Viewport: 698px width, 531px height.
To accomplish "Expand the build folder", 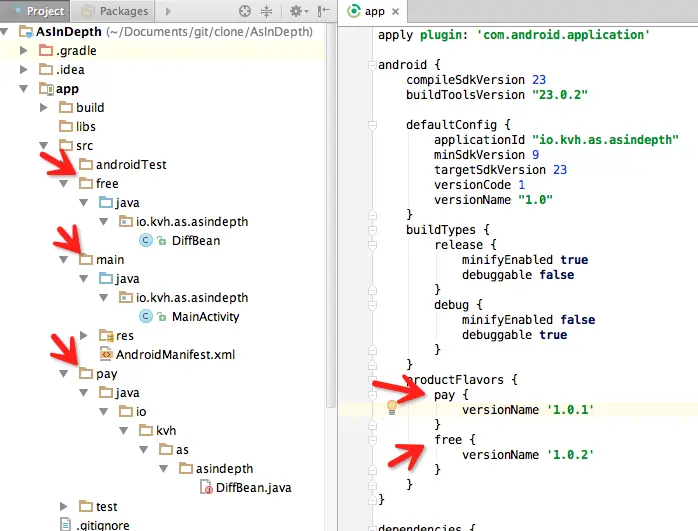I will click(x=44, y=108).
